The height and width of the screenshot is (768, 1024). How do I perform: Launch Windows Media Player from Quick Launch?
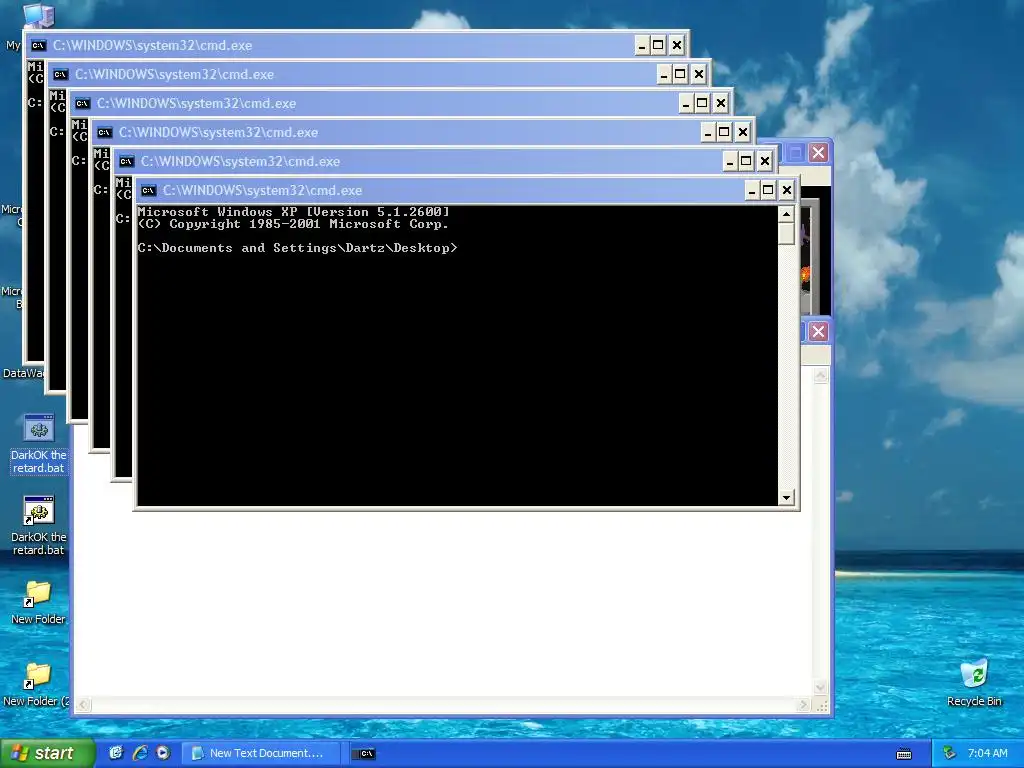click(x=163, y=753)
